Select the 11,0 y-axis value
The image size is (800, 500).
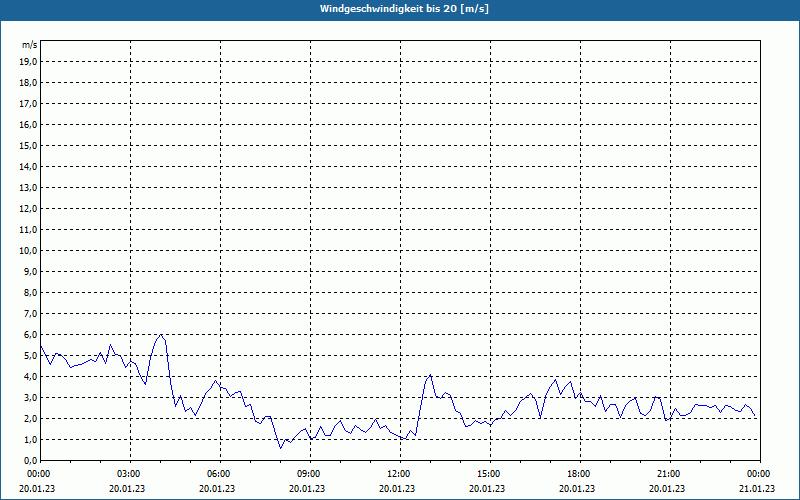[x=28, y=230]
